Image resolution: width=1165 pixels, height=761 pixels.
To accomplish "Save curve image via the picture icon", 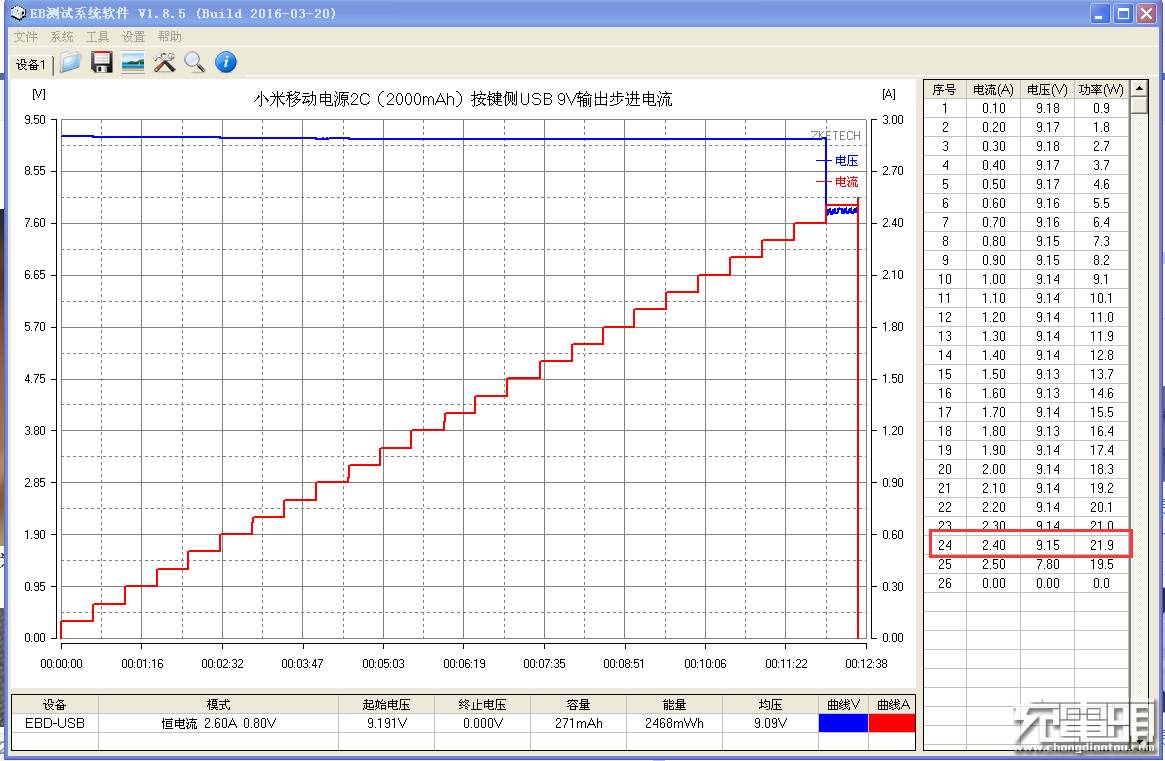I will (132, 62).
